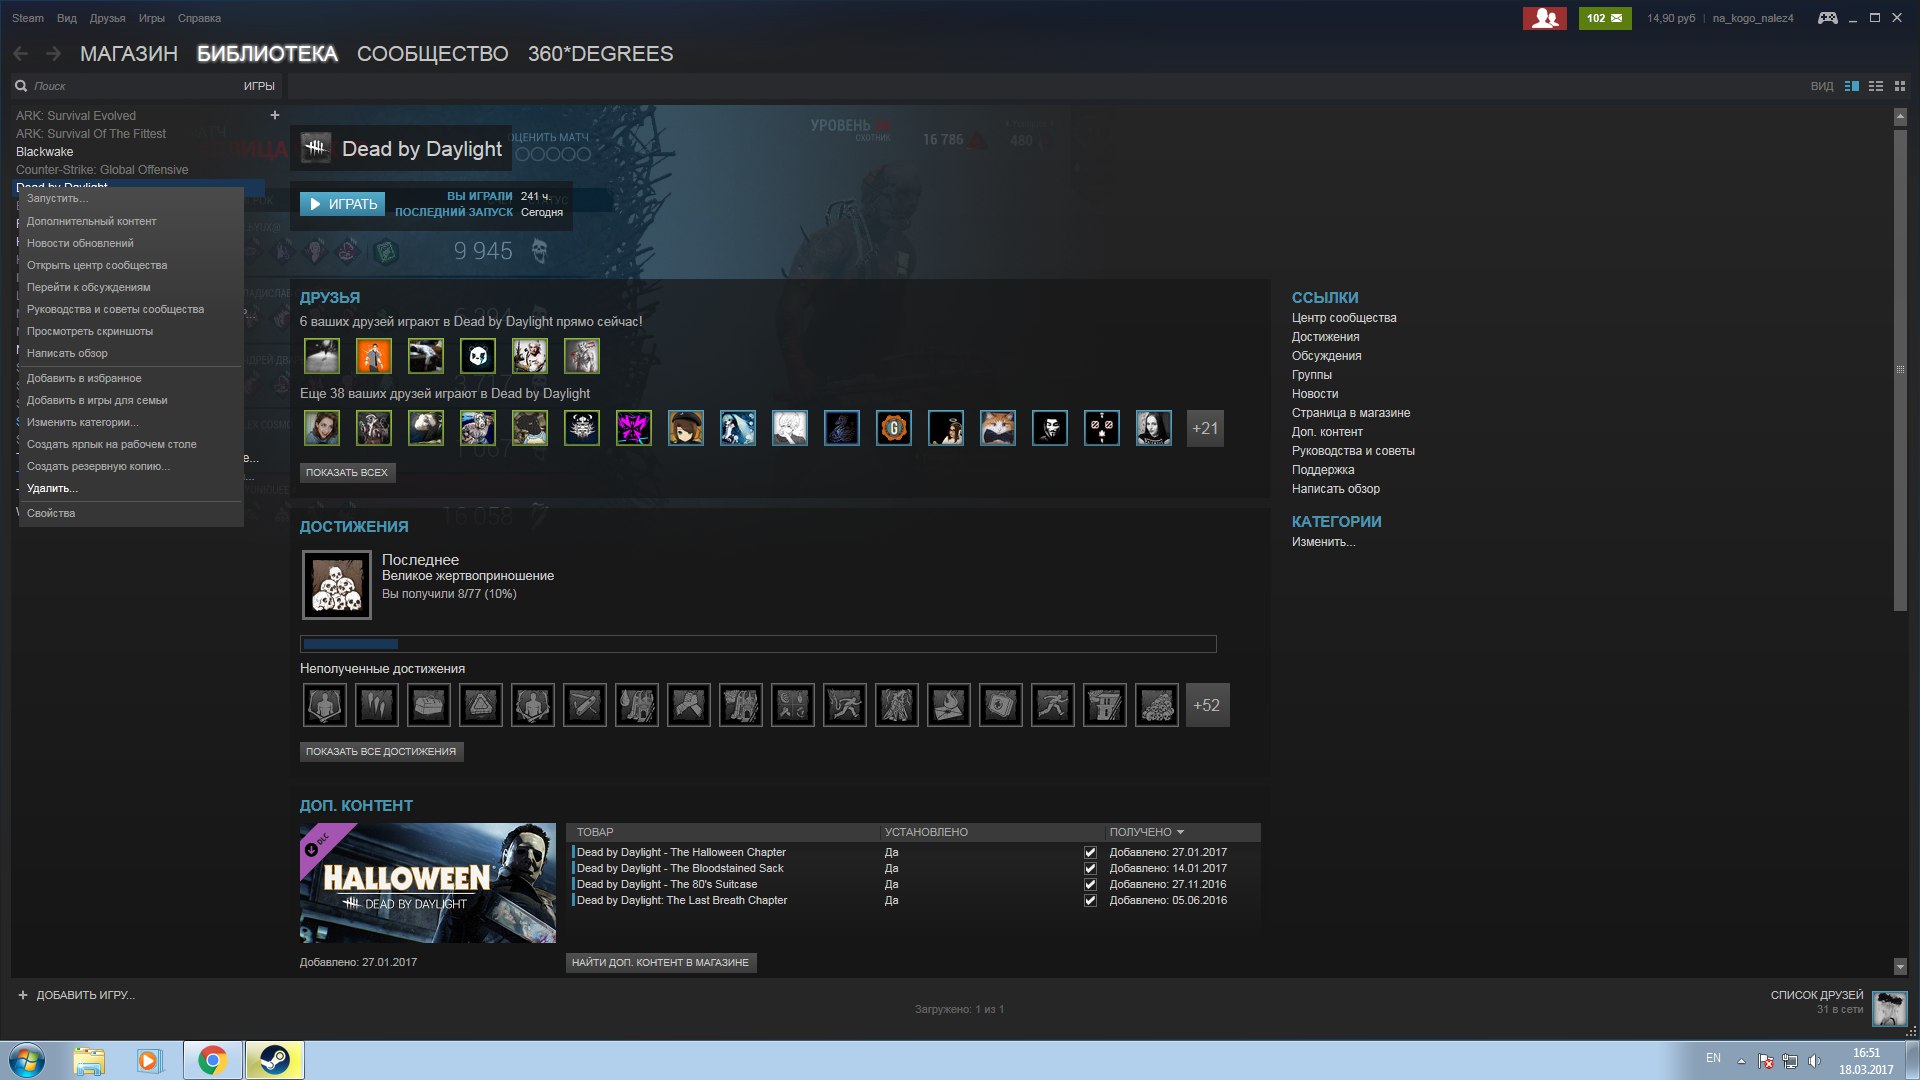1920x1080 pixels.
Task: Click the library page vertical scrollbar thumb
Action: pos(1900,369)
